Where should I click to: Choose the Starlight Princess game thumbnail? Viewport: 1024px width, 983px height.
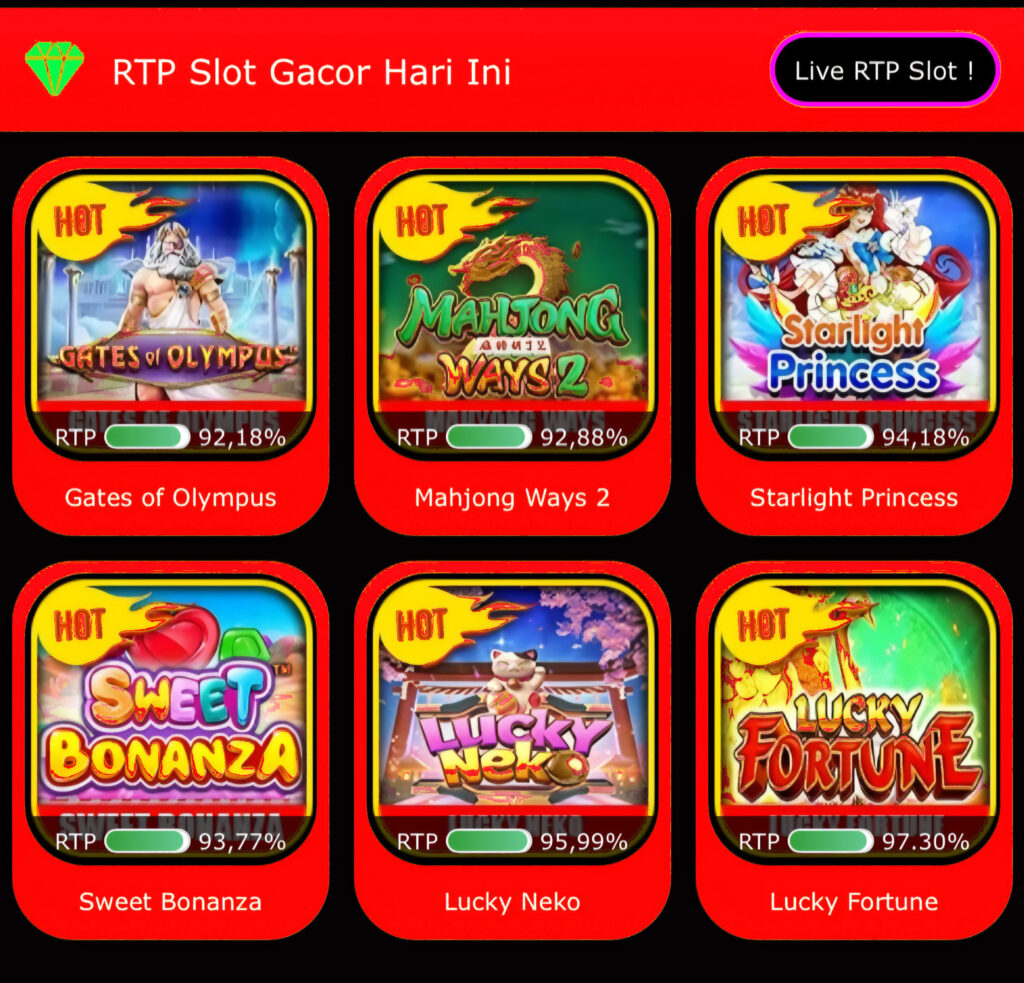pyautogui.click(x=854, y=316)
